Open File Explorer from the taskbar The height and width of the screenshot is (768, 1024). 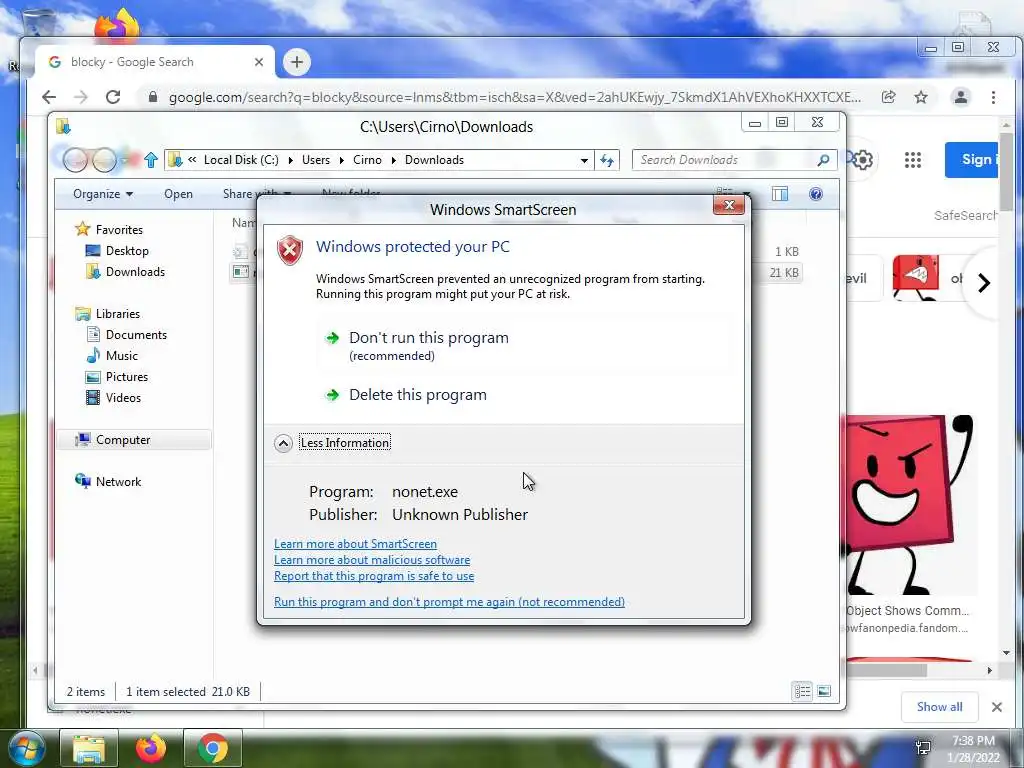pos(89,748)
